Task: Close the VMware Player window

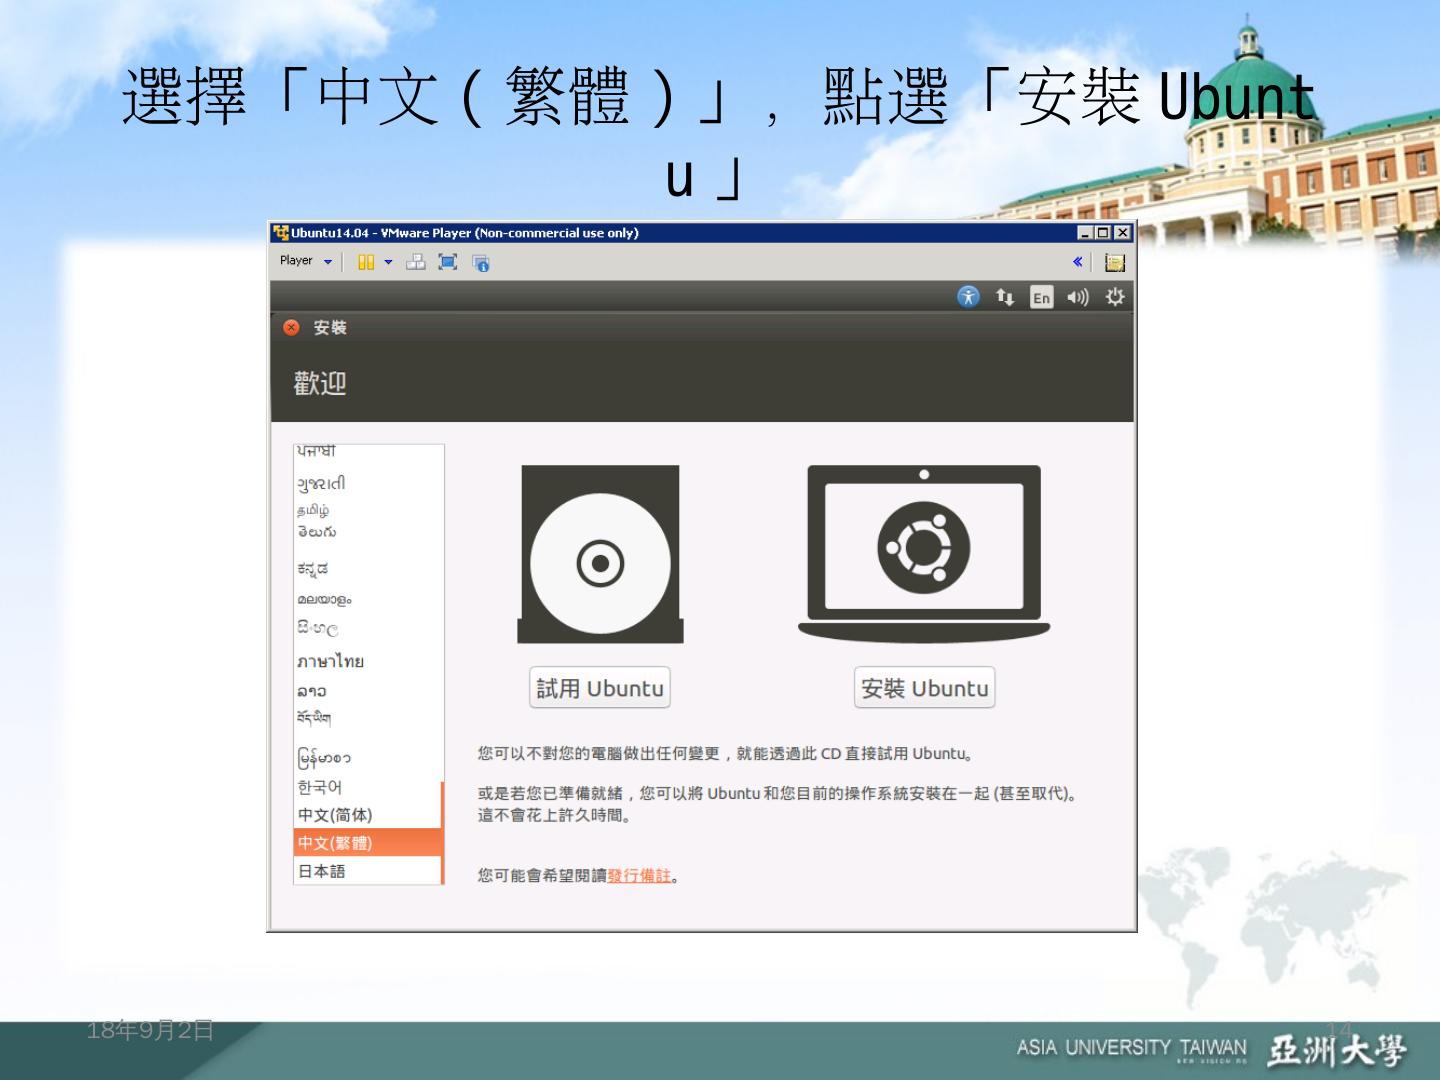Action: (1122, 233)
